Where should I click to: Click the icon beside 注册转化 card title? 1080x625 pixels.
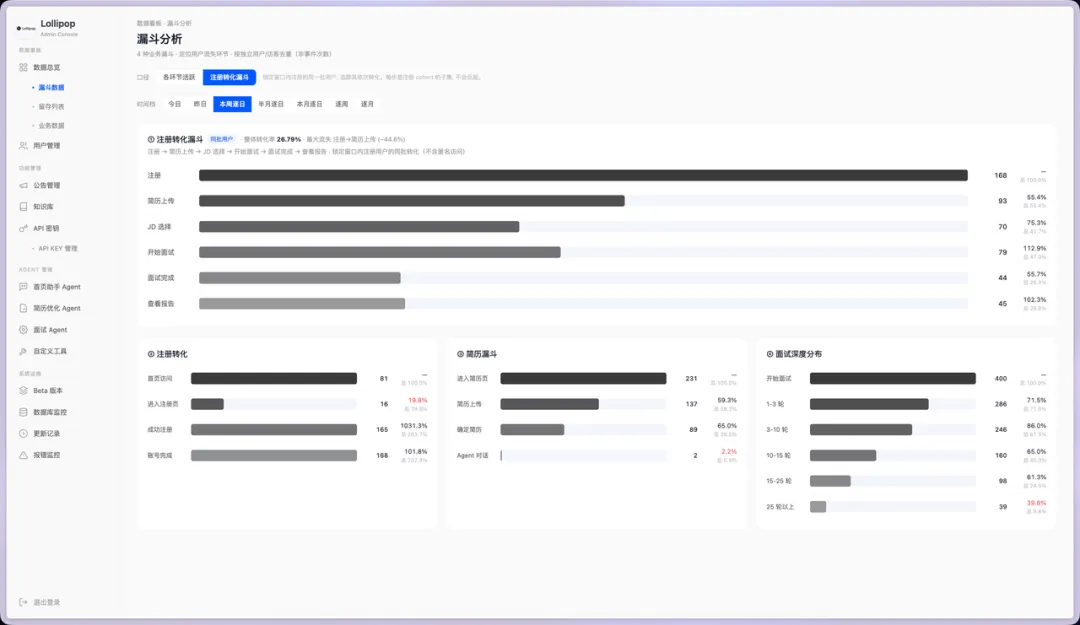point(151,354)
